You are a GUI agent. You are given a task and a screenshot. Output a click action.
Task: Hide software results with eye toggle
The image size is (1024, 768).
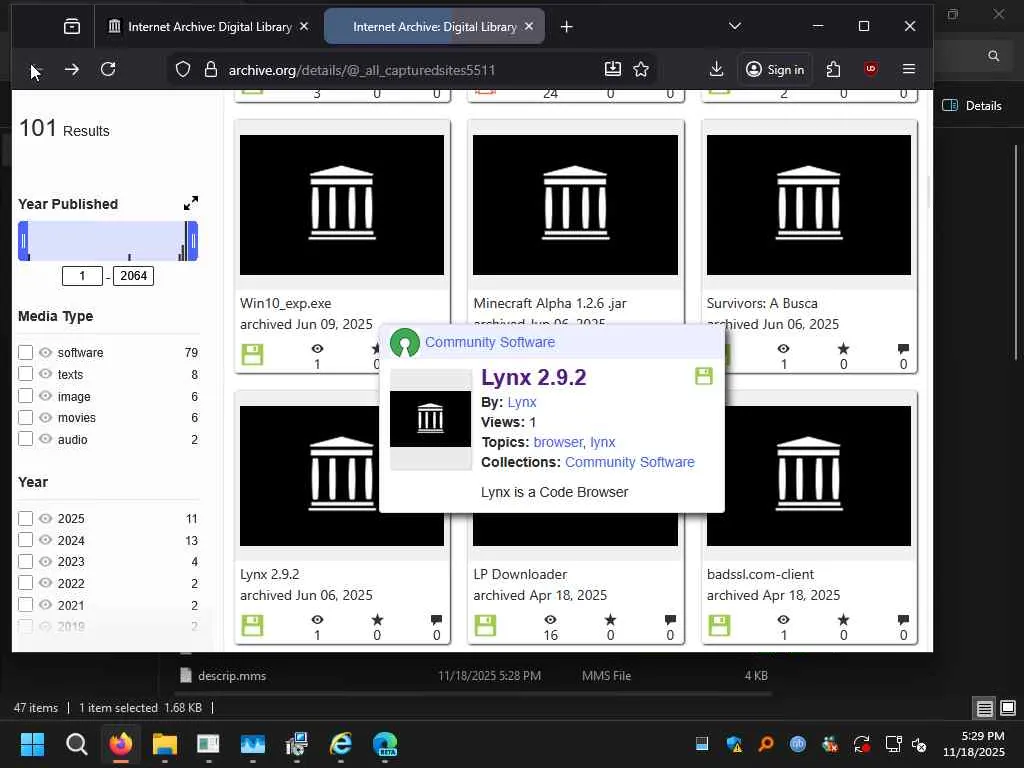(45, 353)
